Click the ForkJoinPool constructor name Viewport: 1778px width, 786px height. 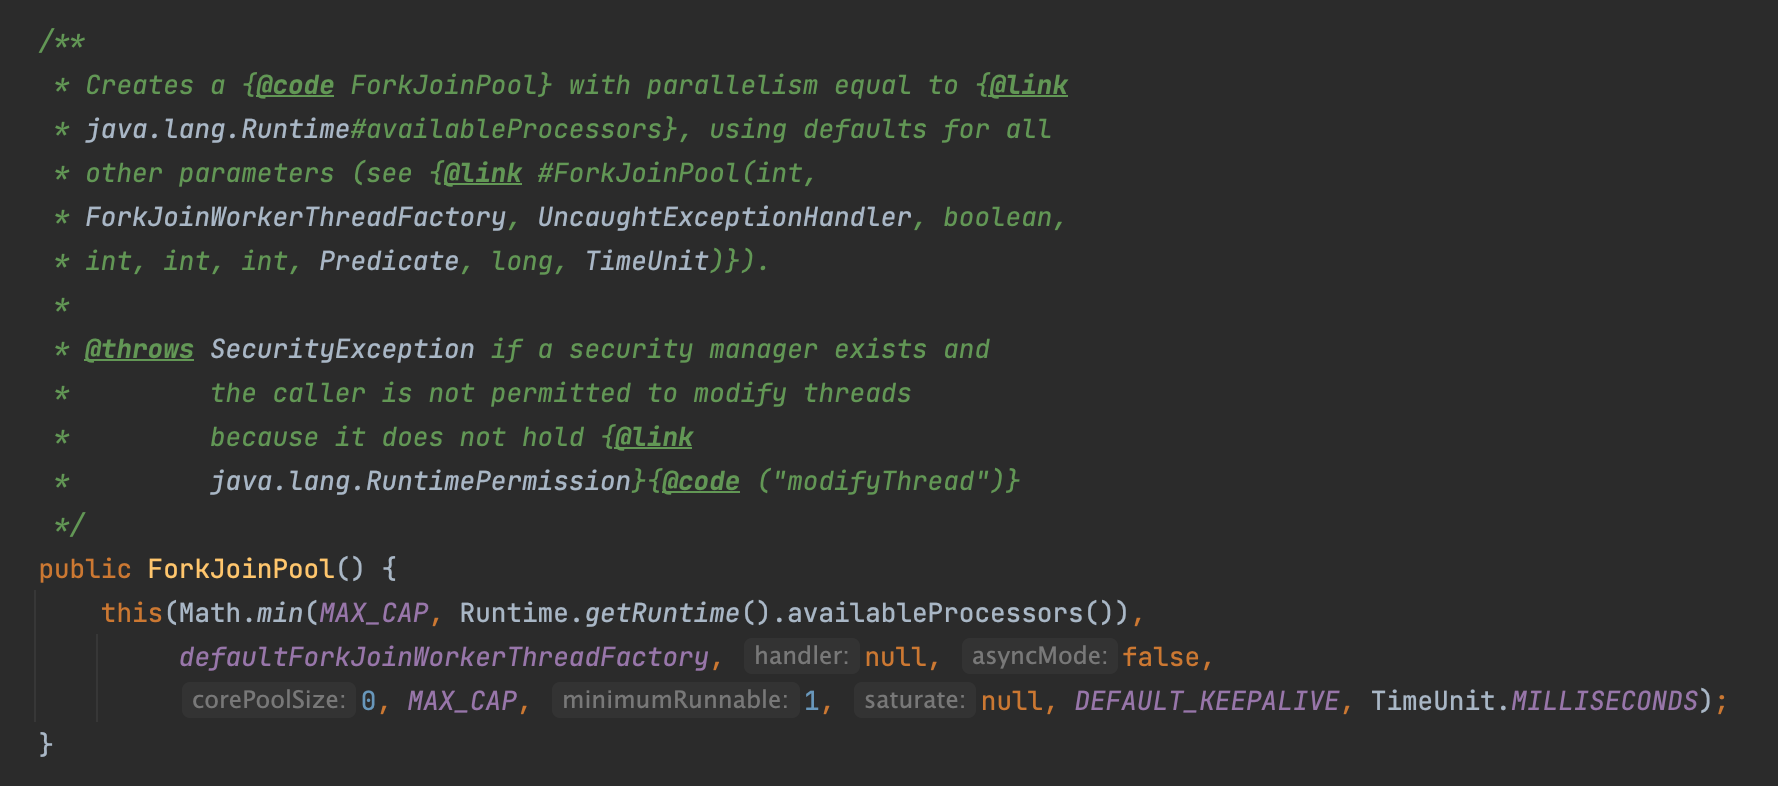(241, 569)
